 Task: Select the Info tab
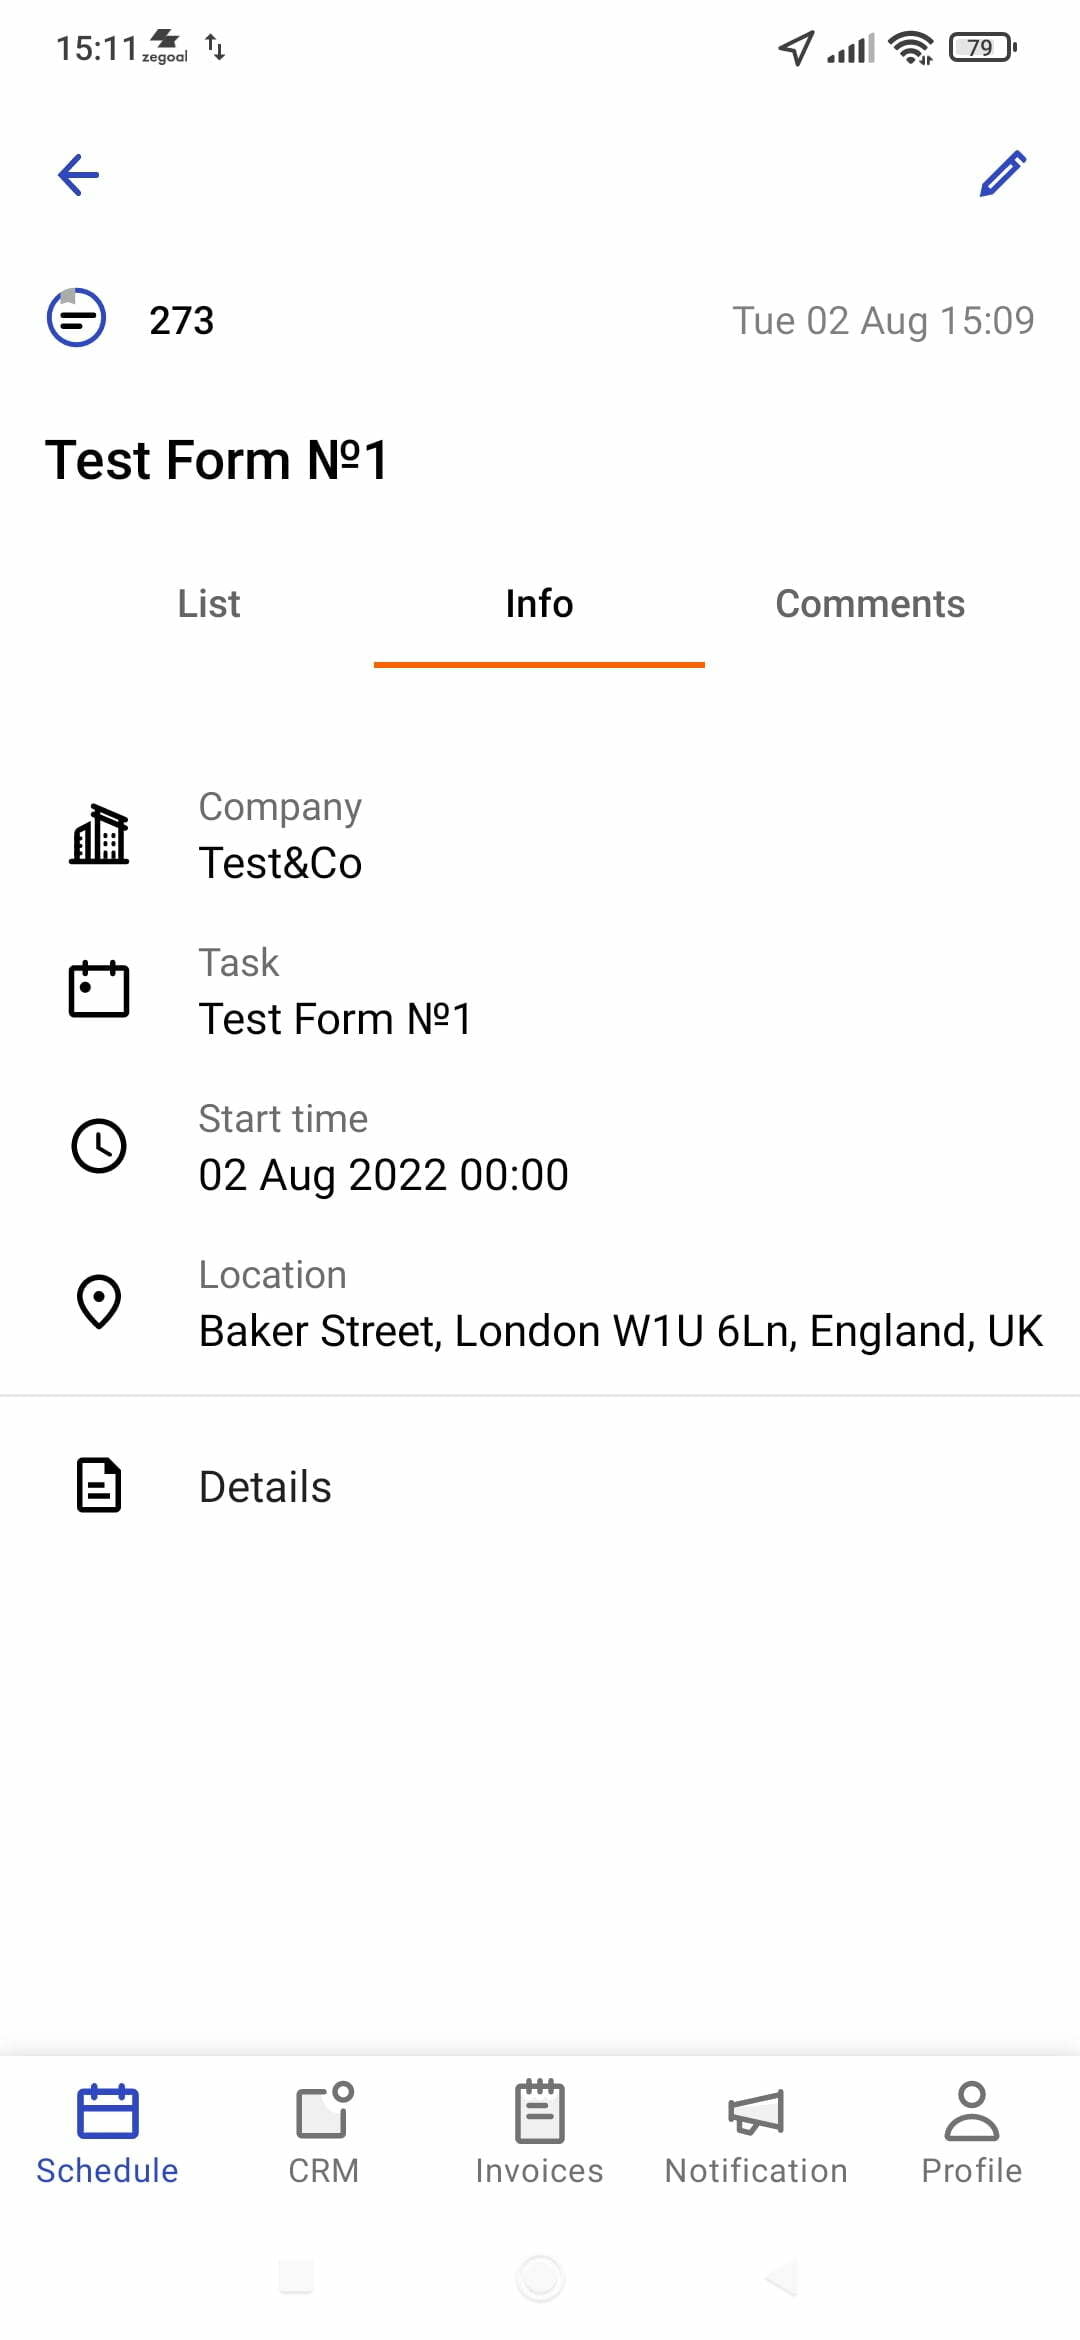(539, 604)
